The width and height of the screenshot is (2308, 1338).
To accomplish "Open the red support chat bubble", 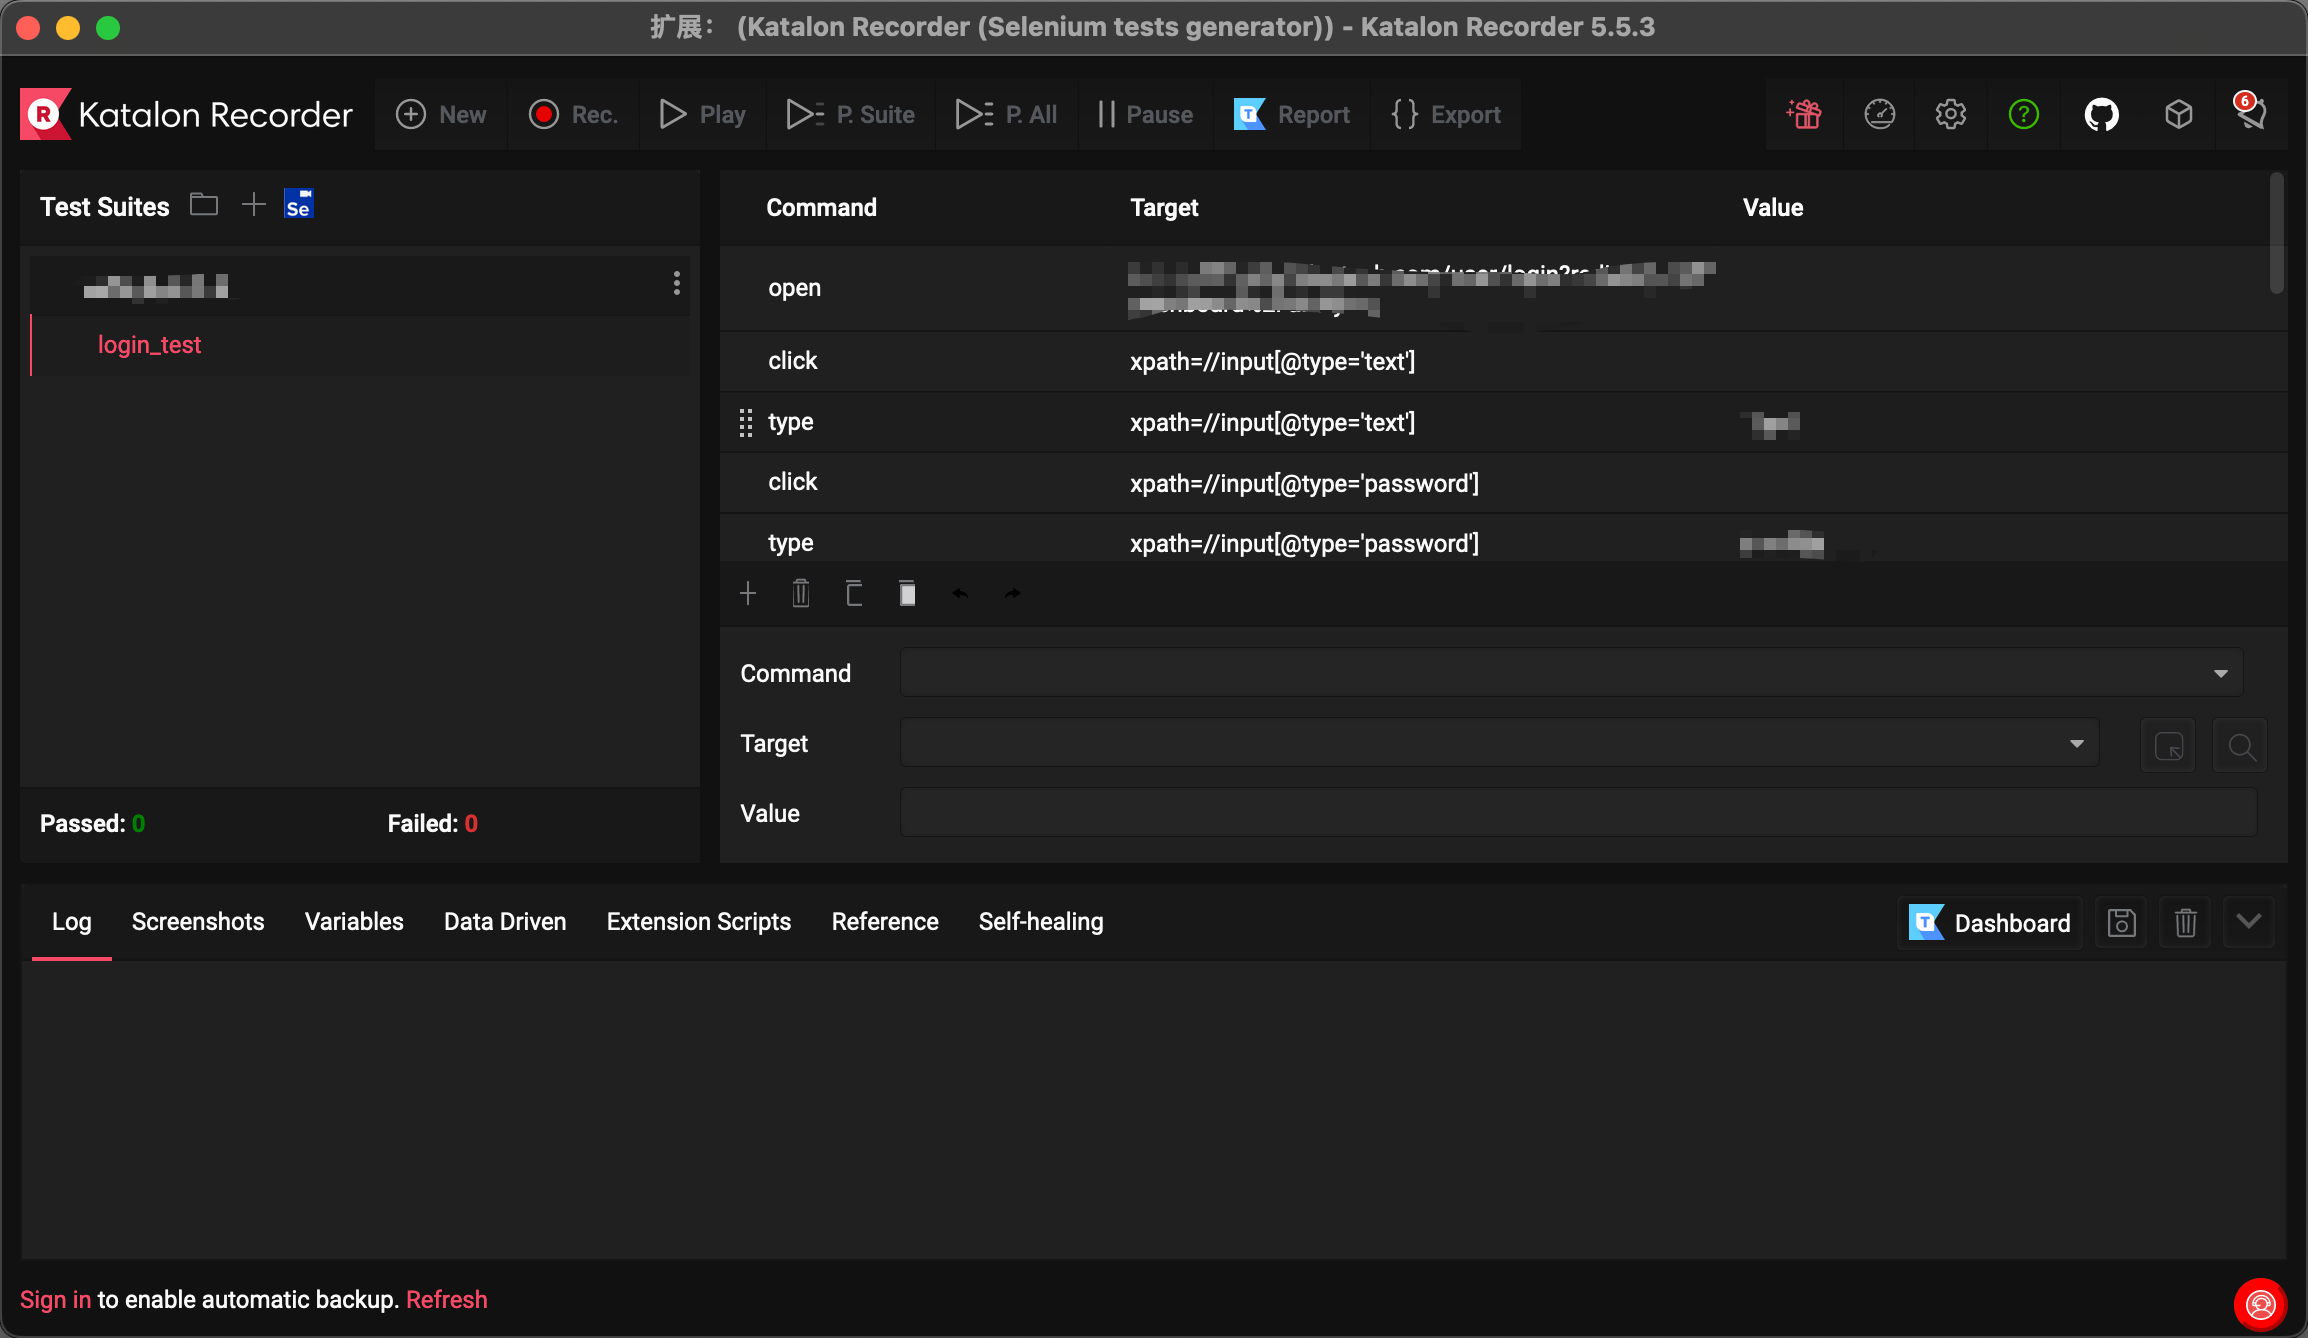I will coord(2260,1304).
